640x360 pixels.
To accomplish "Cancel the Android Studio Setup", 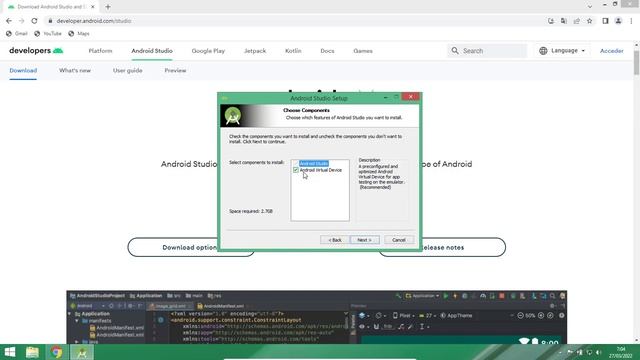I will (x=398, y=240).
